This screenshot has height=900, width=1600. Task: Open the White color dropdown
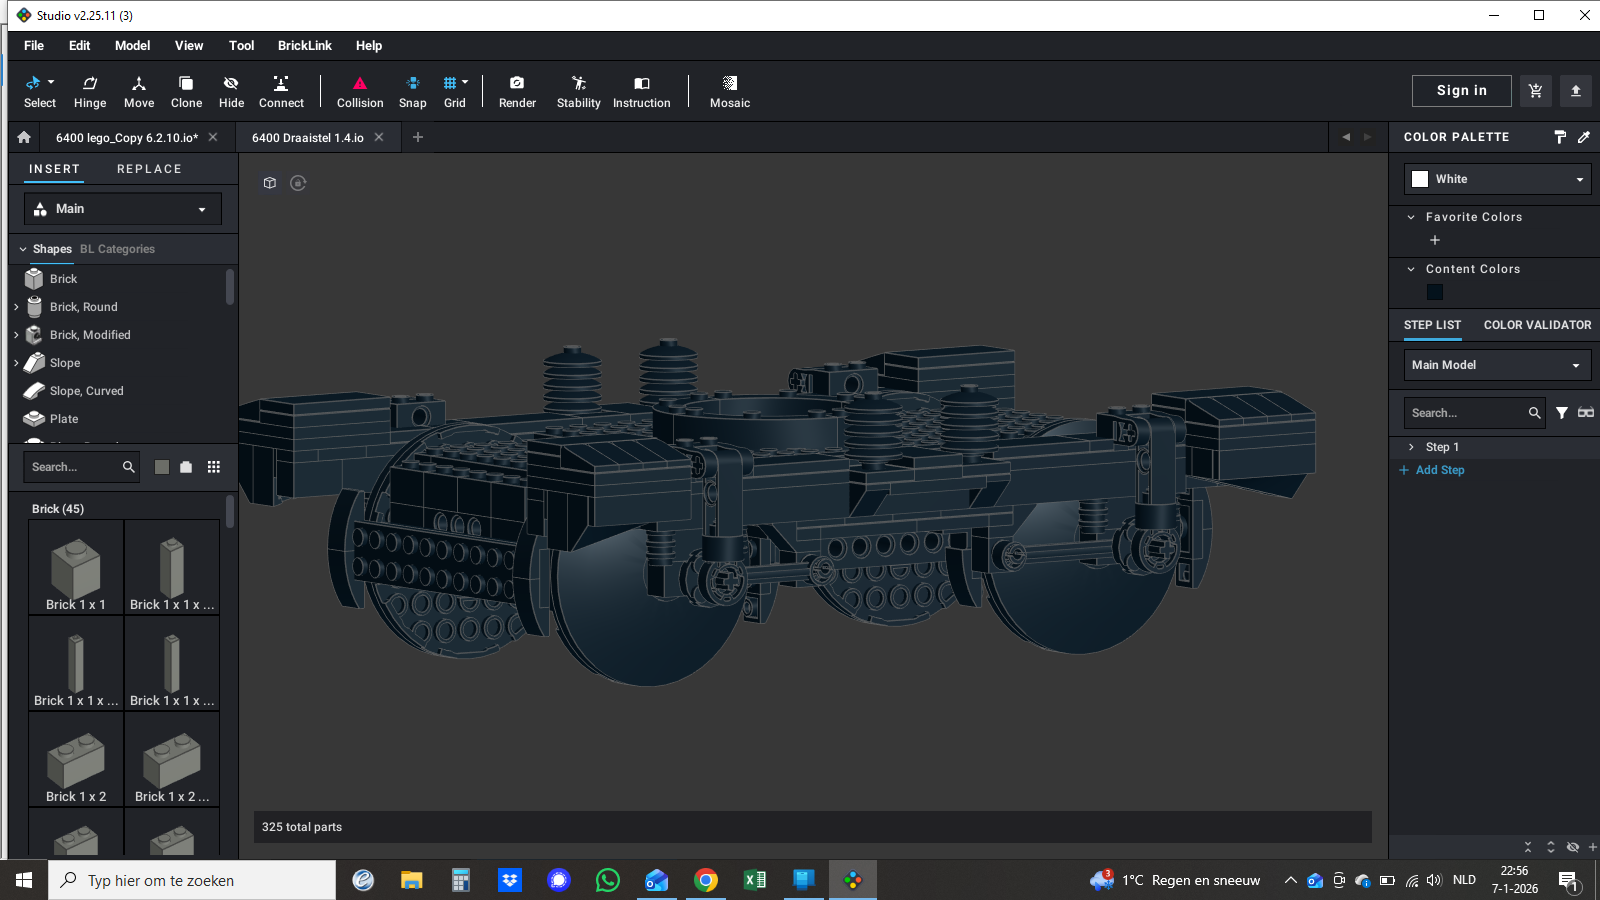[x=1497, y=179]
